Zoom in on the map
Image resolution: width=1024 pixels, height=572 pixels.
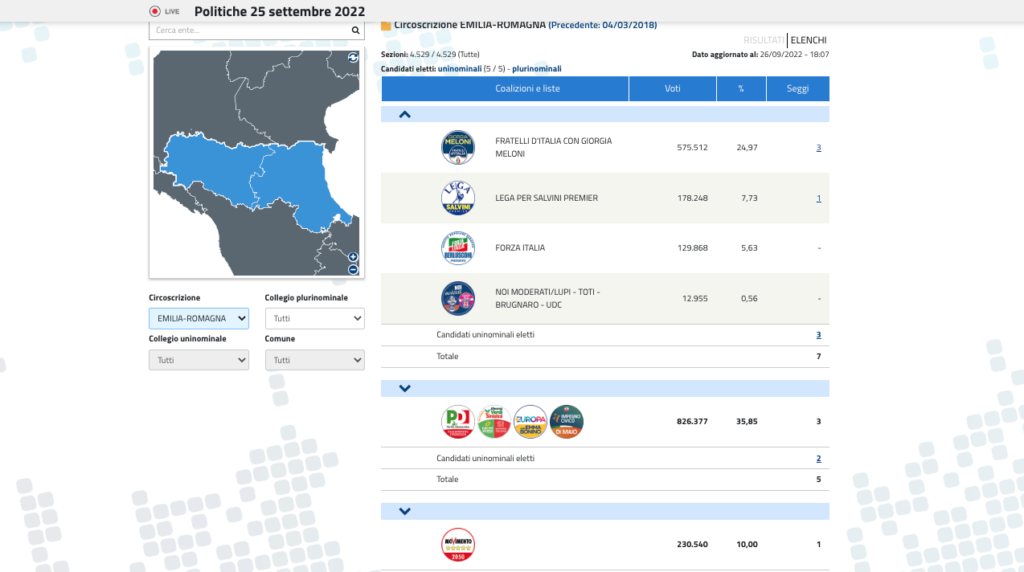(x=353, y=257)
